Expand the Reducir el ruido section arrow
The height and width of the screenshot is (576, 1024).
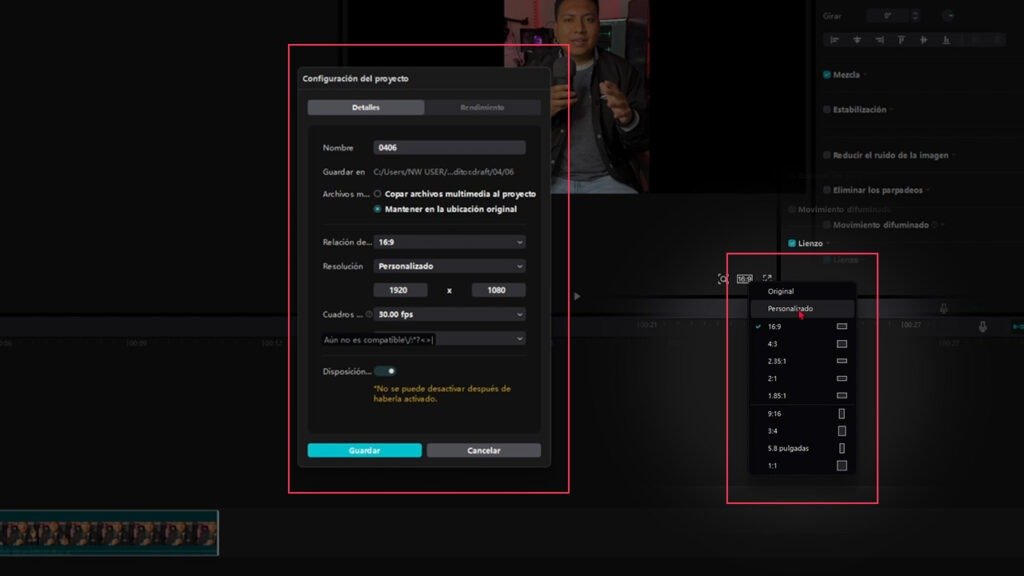[x=954, y=155]
